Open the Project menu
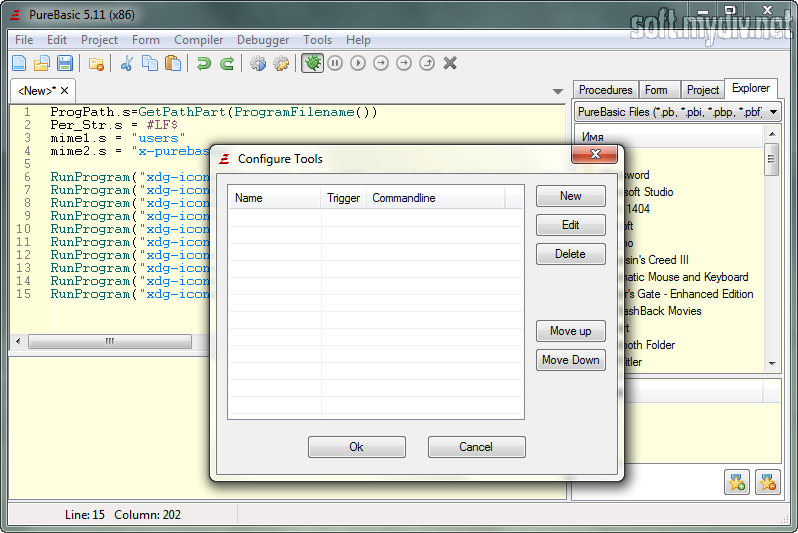The height and width of the screenshot is (533, 798). pos(99,40)
